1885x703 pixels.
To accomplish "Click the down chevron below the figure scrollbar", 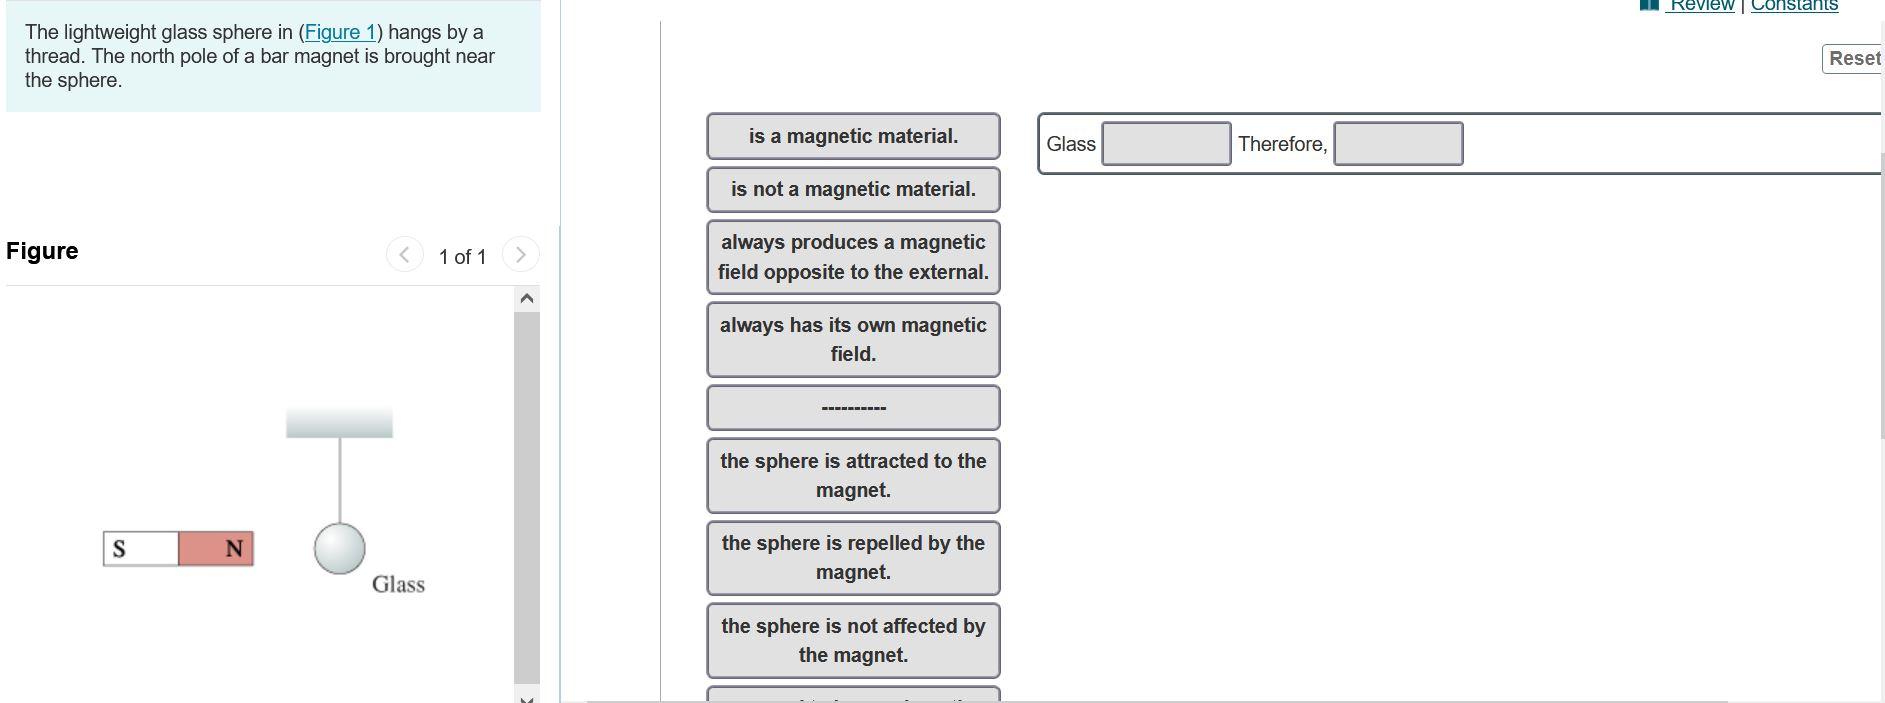I will coord(528,697).
